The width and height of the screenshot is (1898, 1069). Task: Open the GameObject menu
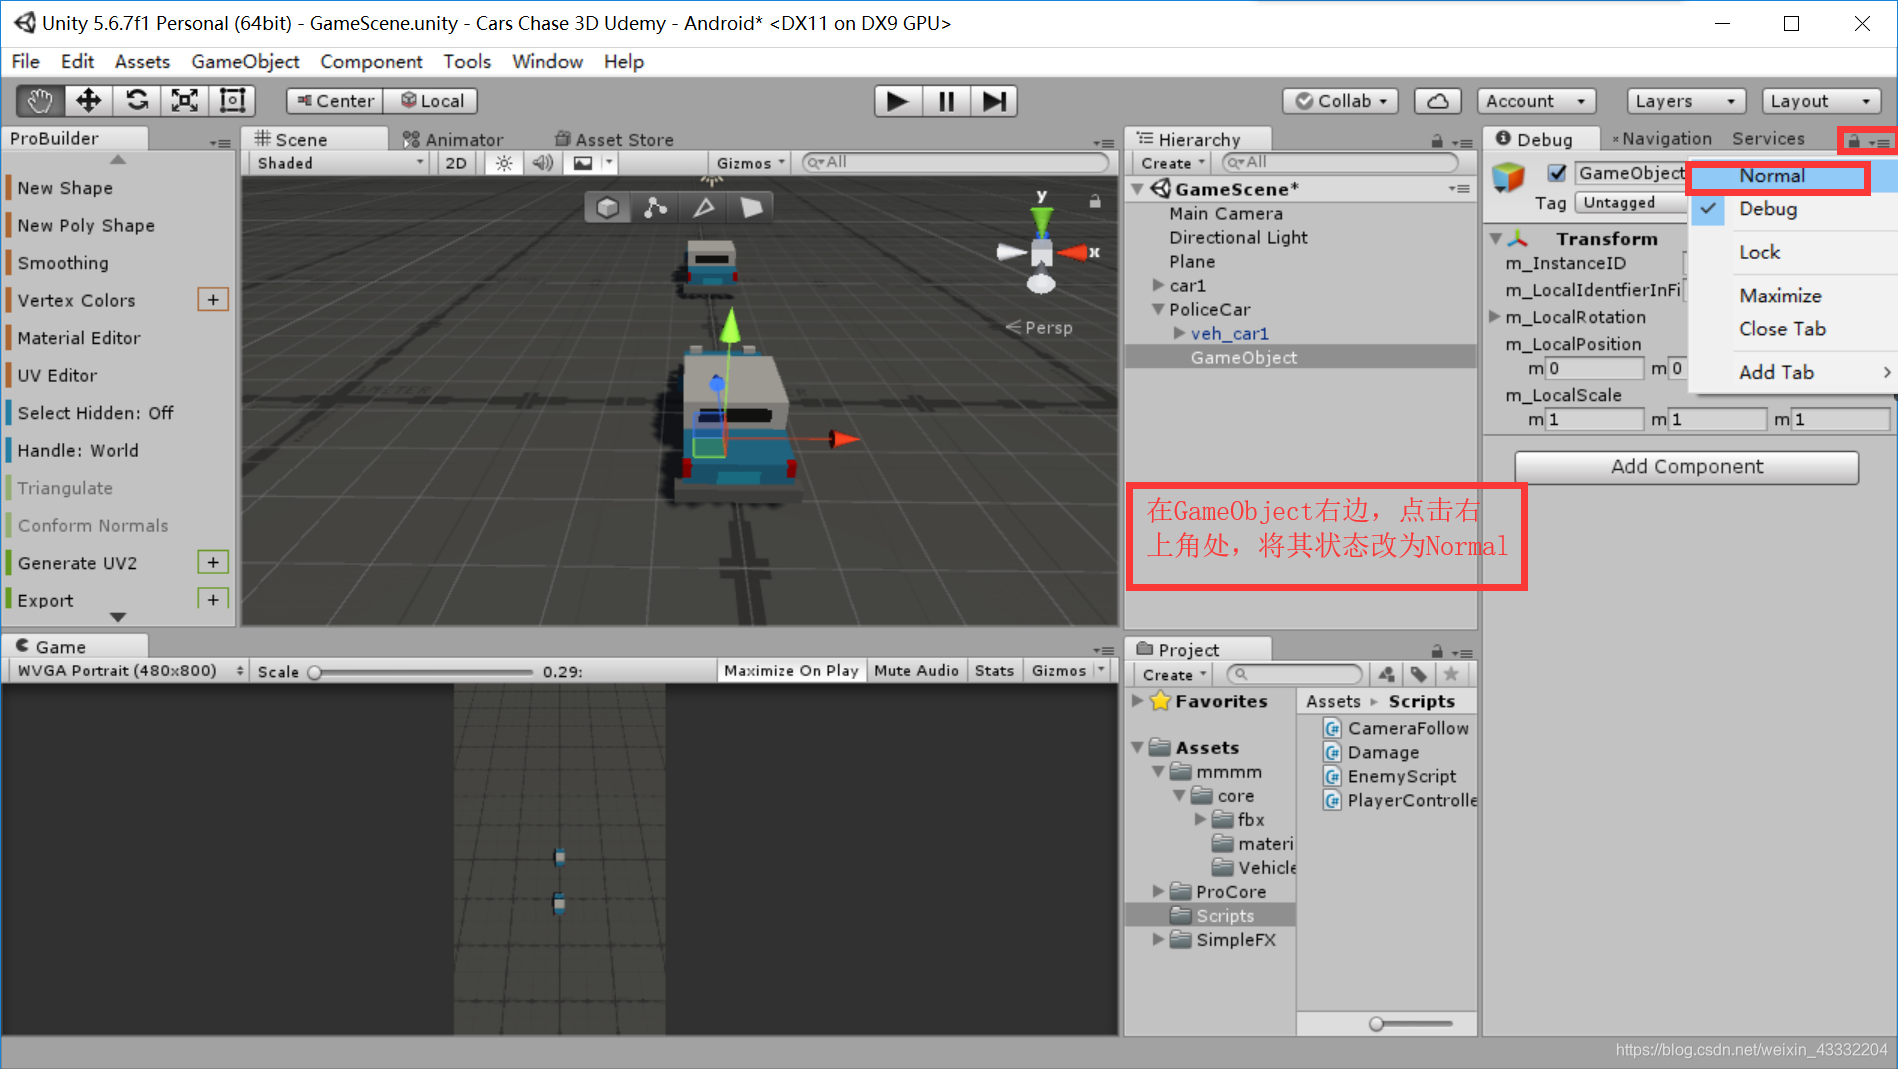pyautogui.click(x=245, y=62)
